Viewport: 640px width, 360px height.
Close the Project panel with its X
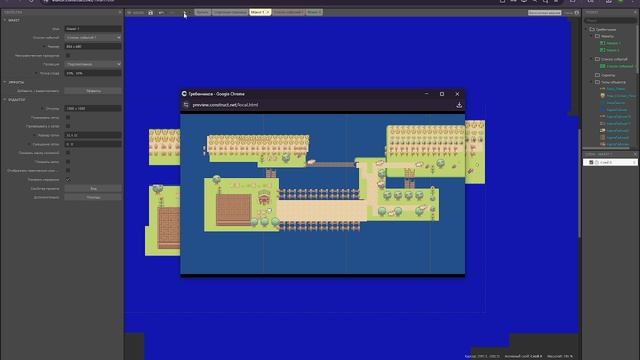(x=636, y=12)
